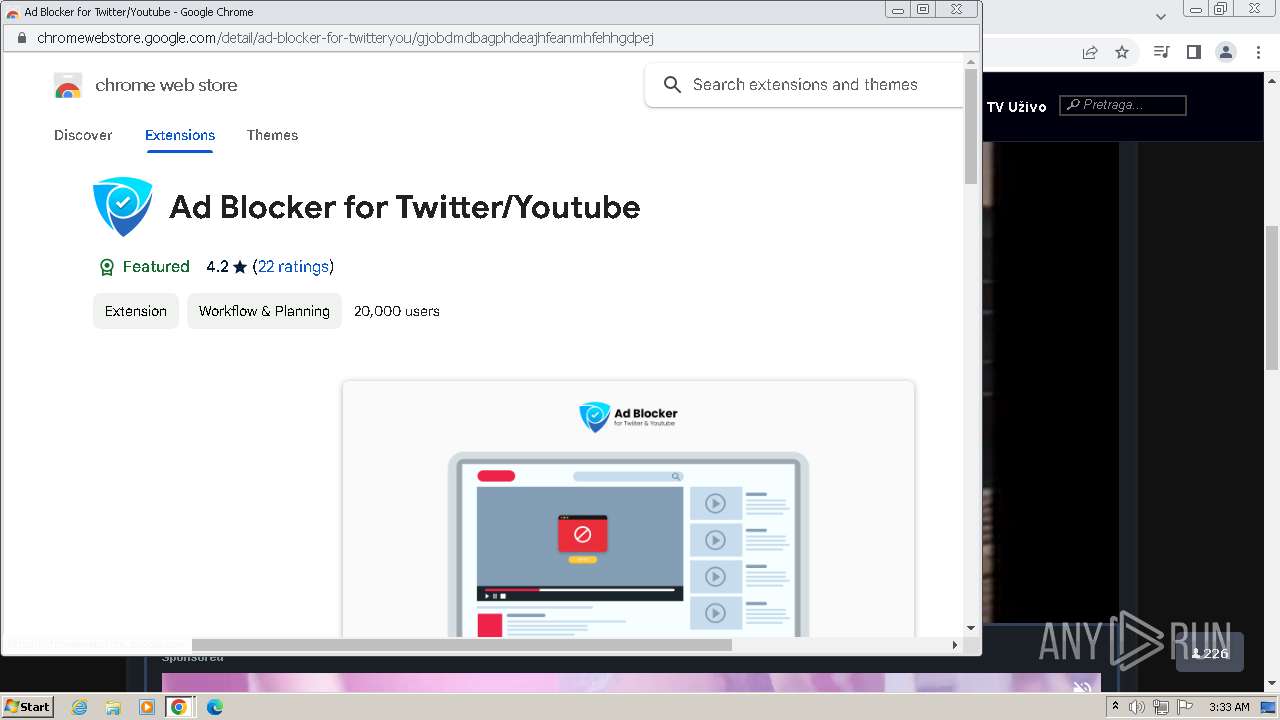
Task: Open the 22 ratings link
Action: 293,267
